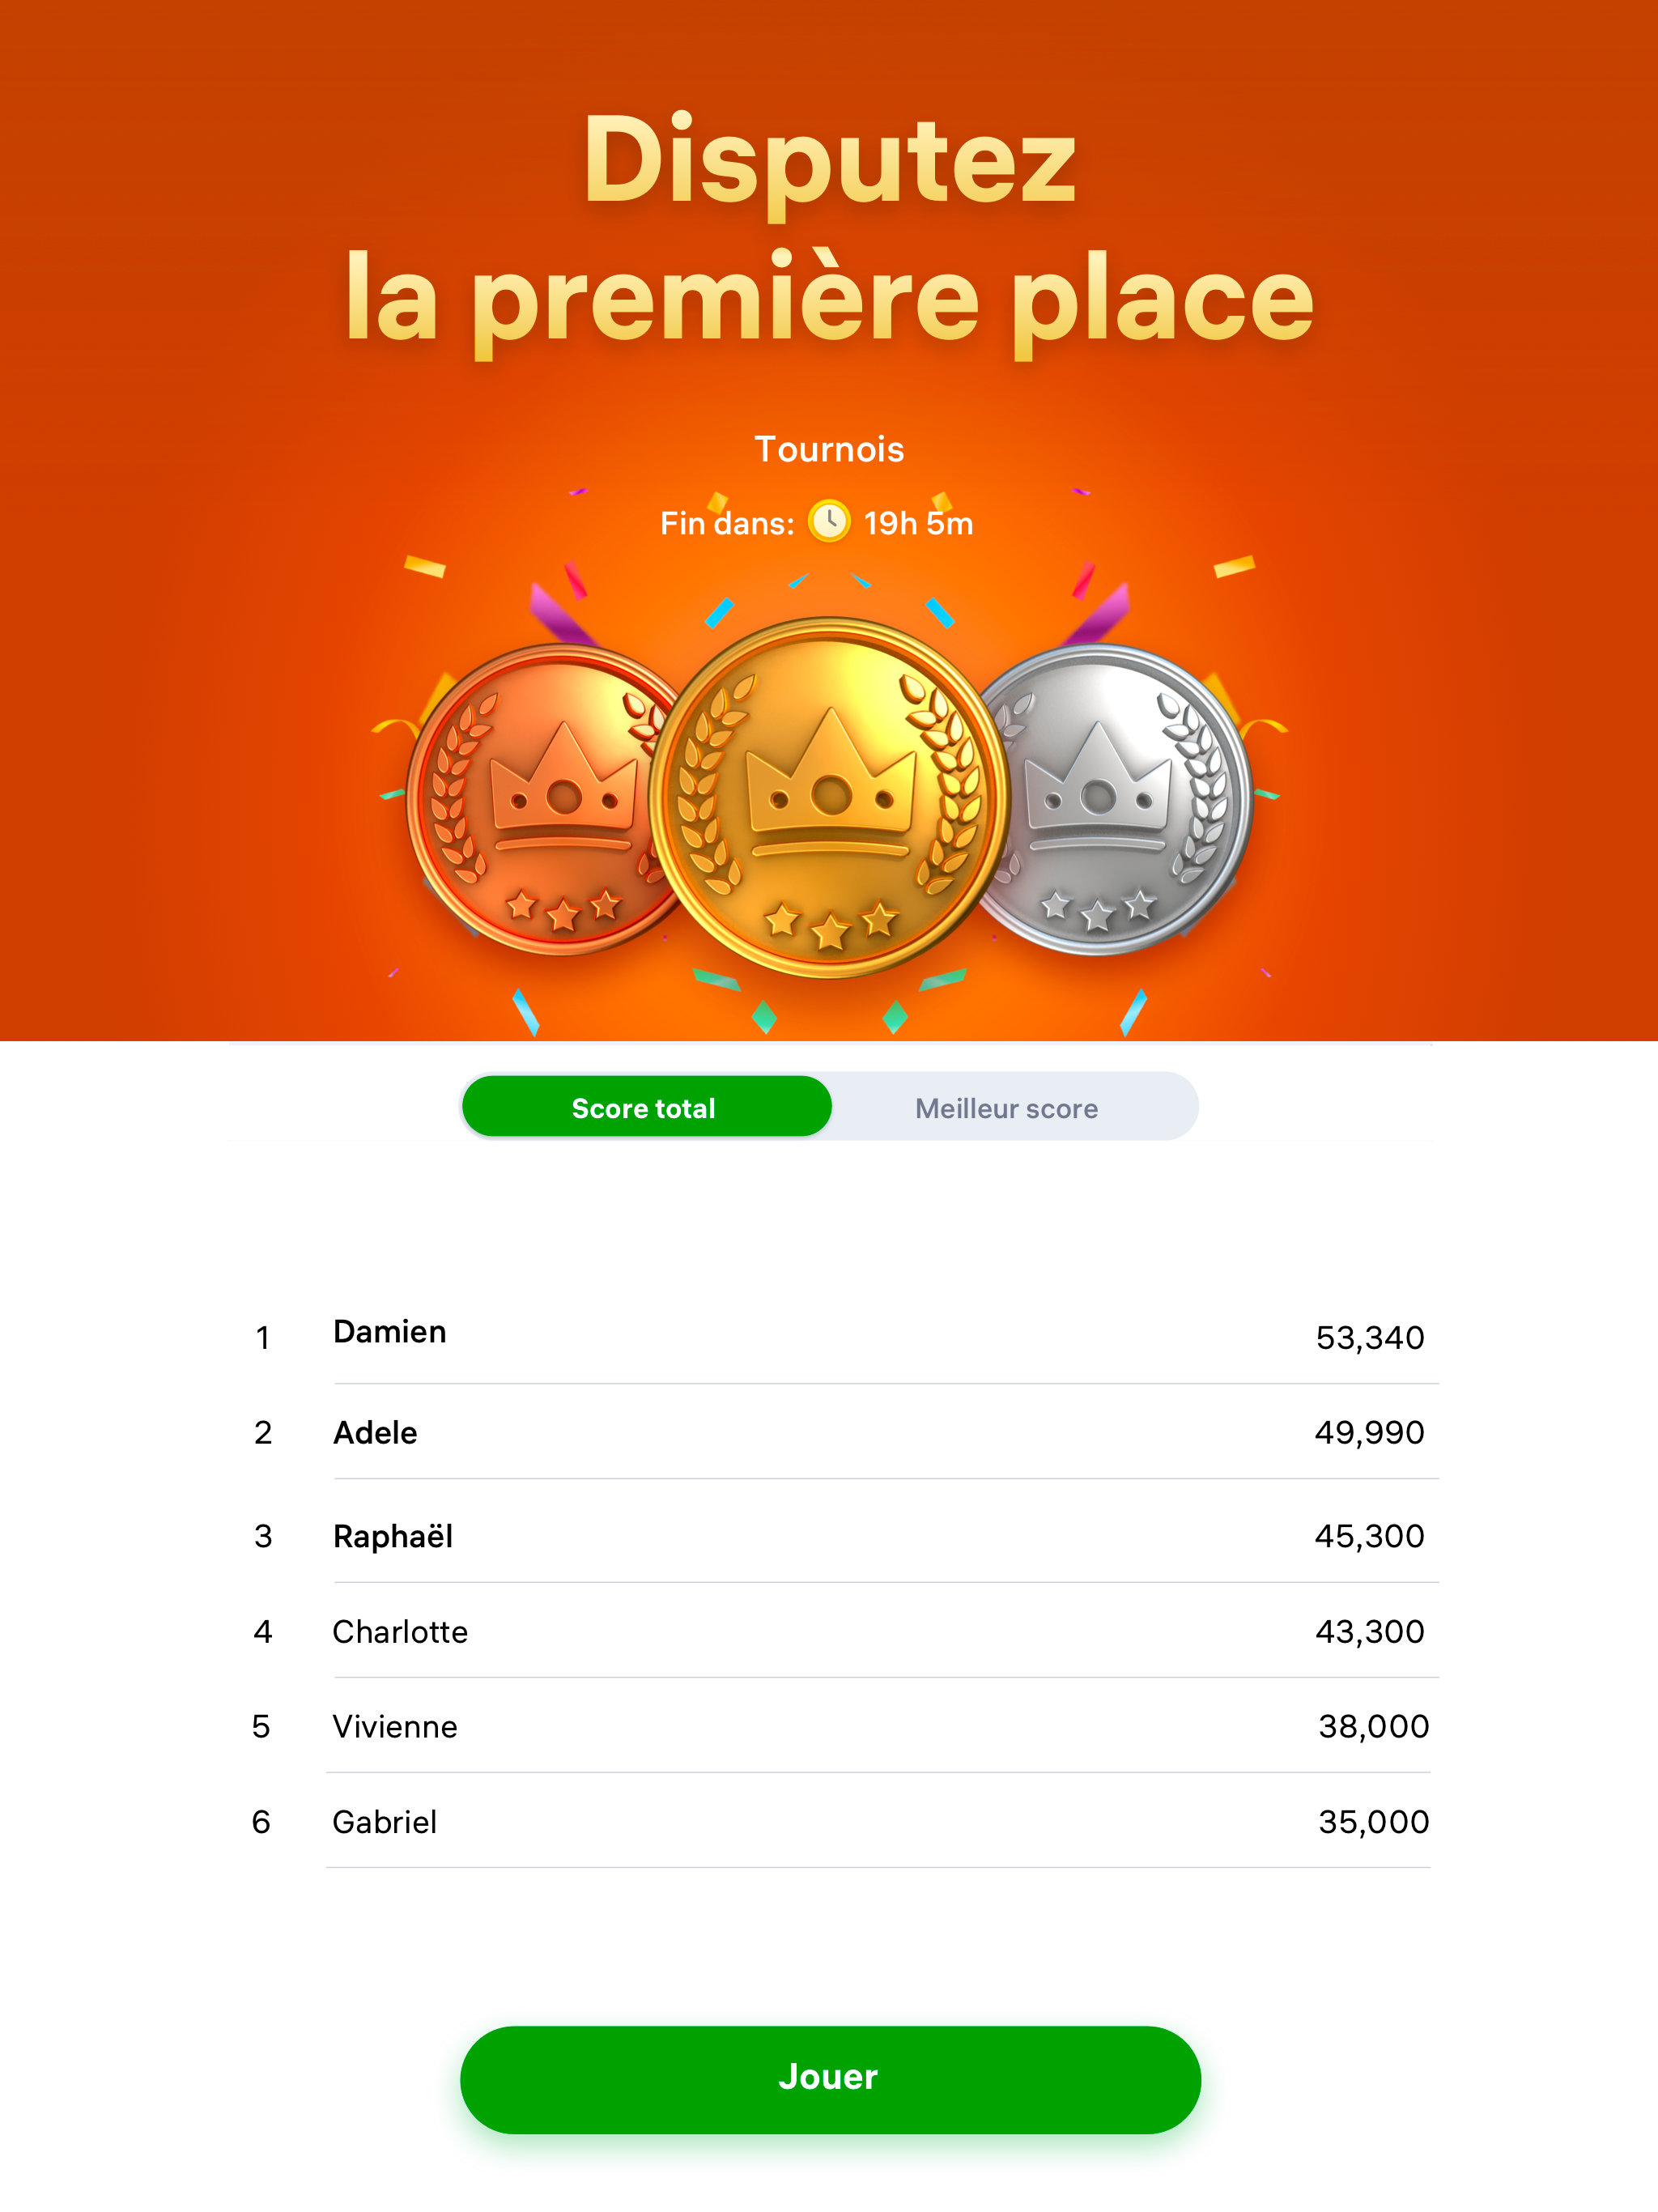Click the Tournois heading
Screen dimensions: 1658x2212
[828, 449]
